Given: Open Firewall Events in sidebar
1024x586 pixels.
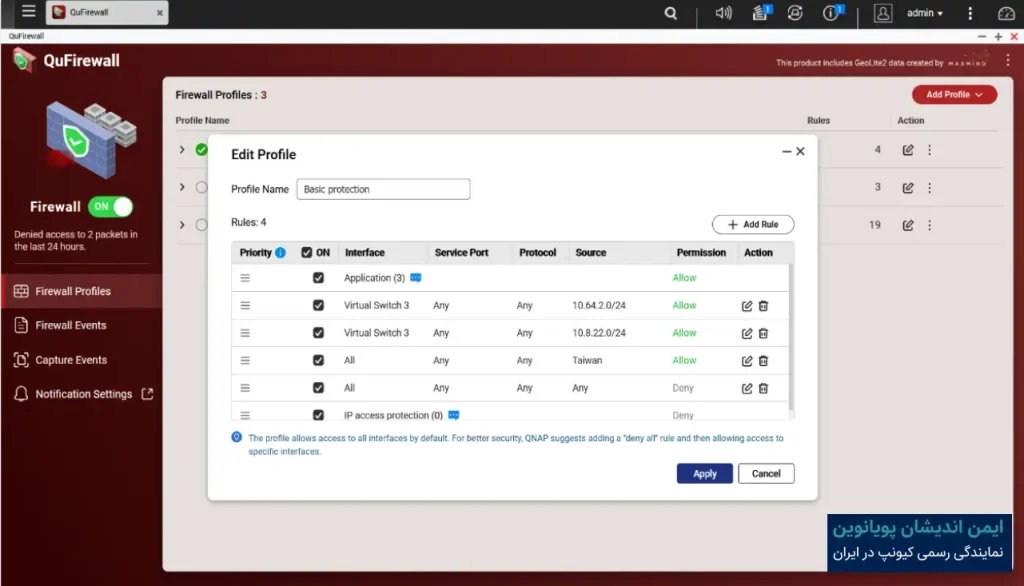Looking at the screenshot, I should pos(82,325).
